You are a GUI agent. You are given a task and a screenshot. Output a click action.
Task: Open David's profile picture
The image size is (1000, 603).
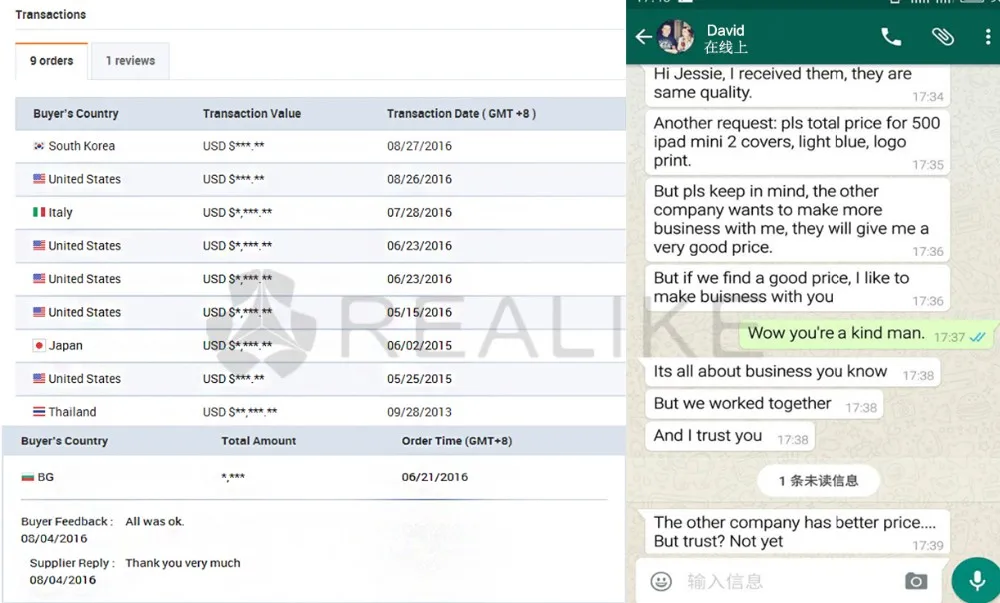tap(676, 37)
